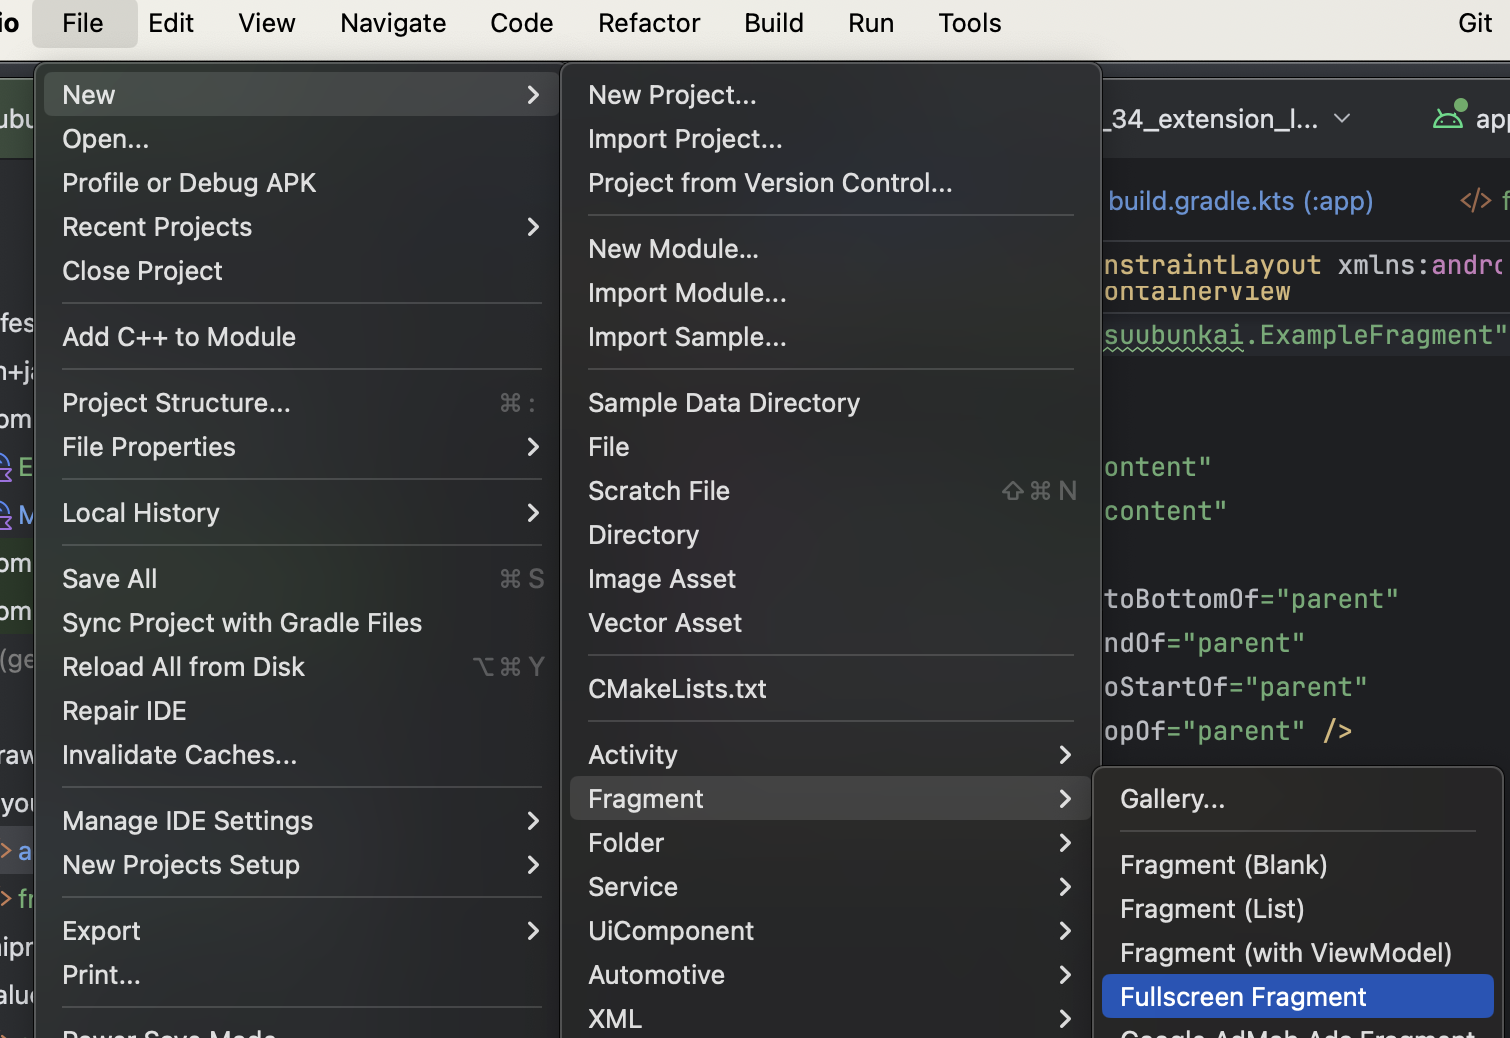Viewport: 1510px width, 1038px height.
Task: Open device selector dropdown chevron
Action: [x=1342, y=118]
